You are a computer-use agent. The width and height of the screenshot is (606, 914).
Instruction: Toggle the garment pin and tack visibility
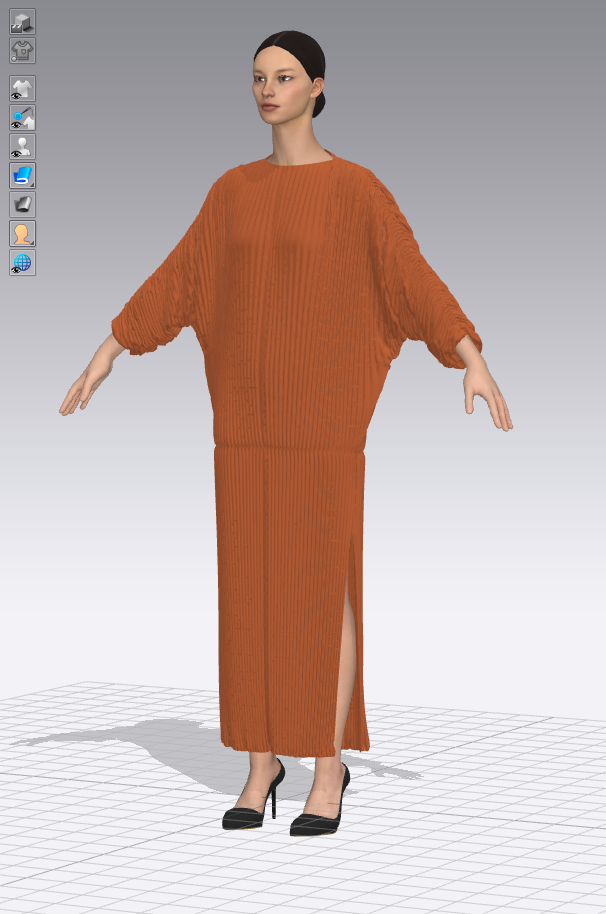pyautogui.click(x=22, y=118)
